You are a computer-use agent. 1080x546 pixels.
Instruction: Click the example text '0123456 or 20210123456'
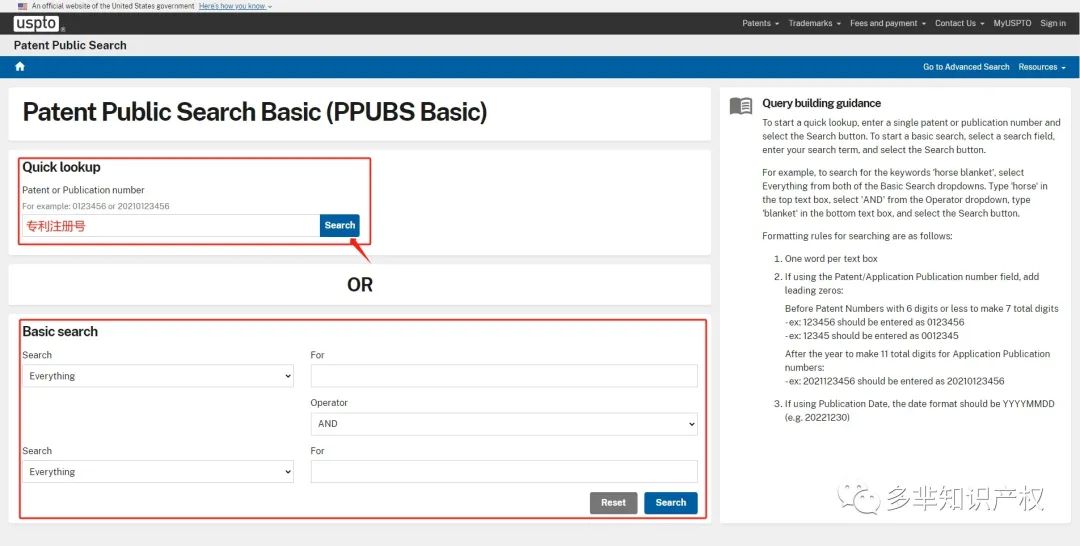pyautogui.click(x=121, y=206)
